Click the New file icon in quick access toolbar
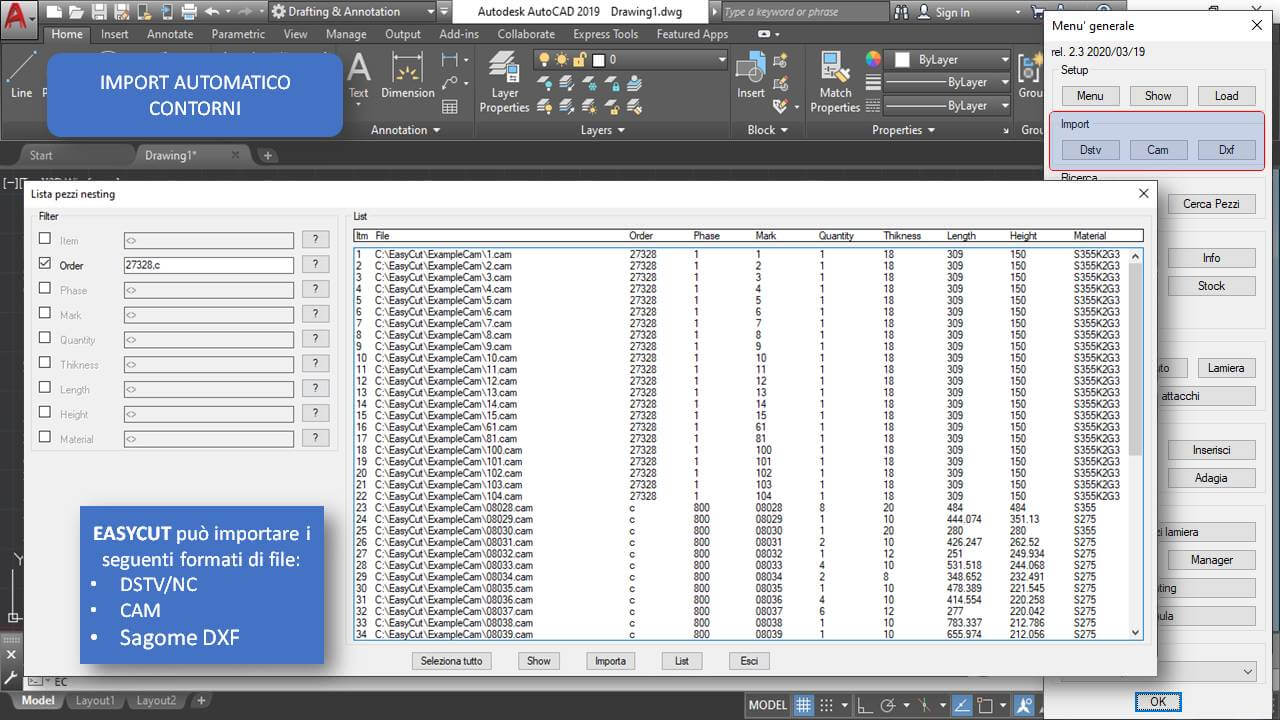Screen dimensions: 1280x720 pos(53,12)
